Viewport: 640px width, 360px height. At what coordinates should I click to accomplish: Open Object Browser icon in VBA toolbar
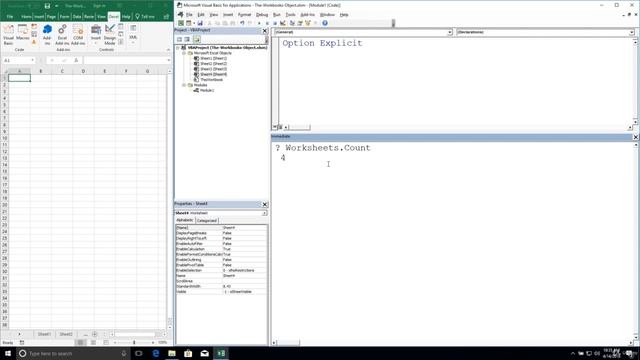(308, 23)
